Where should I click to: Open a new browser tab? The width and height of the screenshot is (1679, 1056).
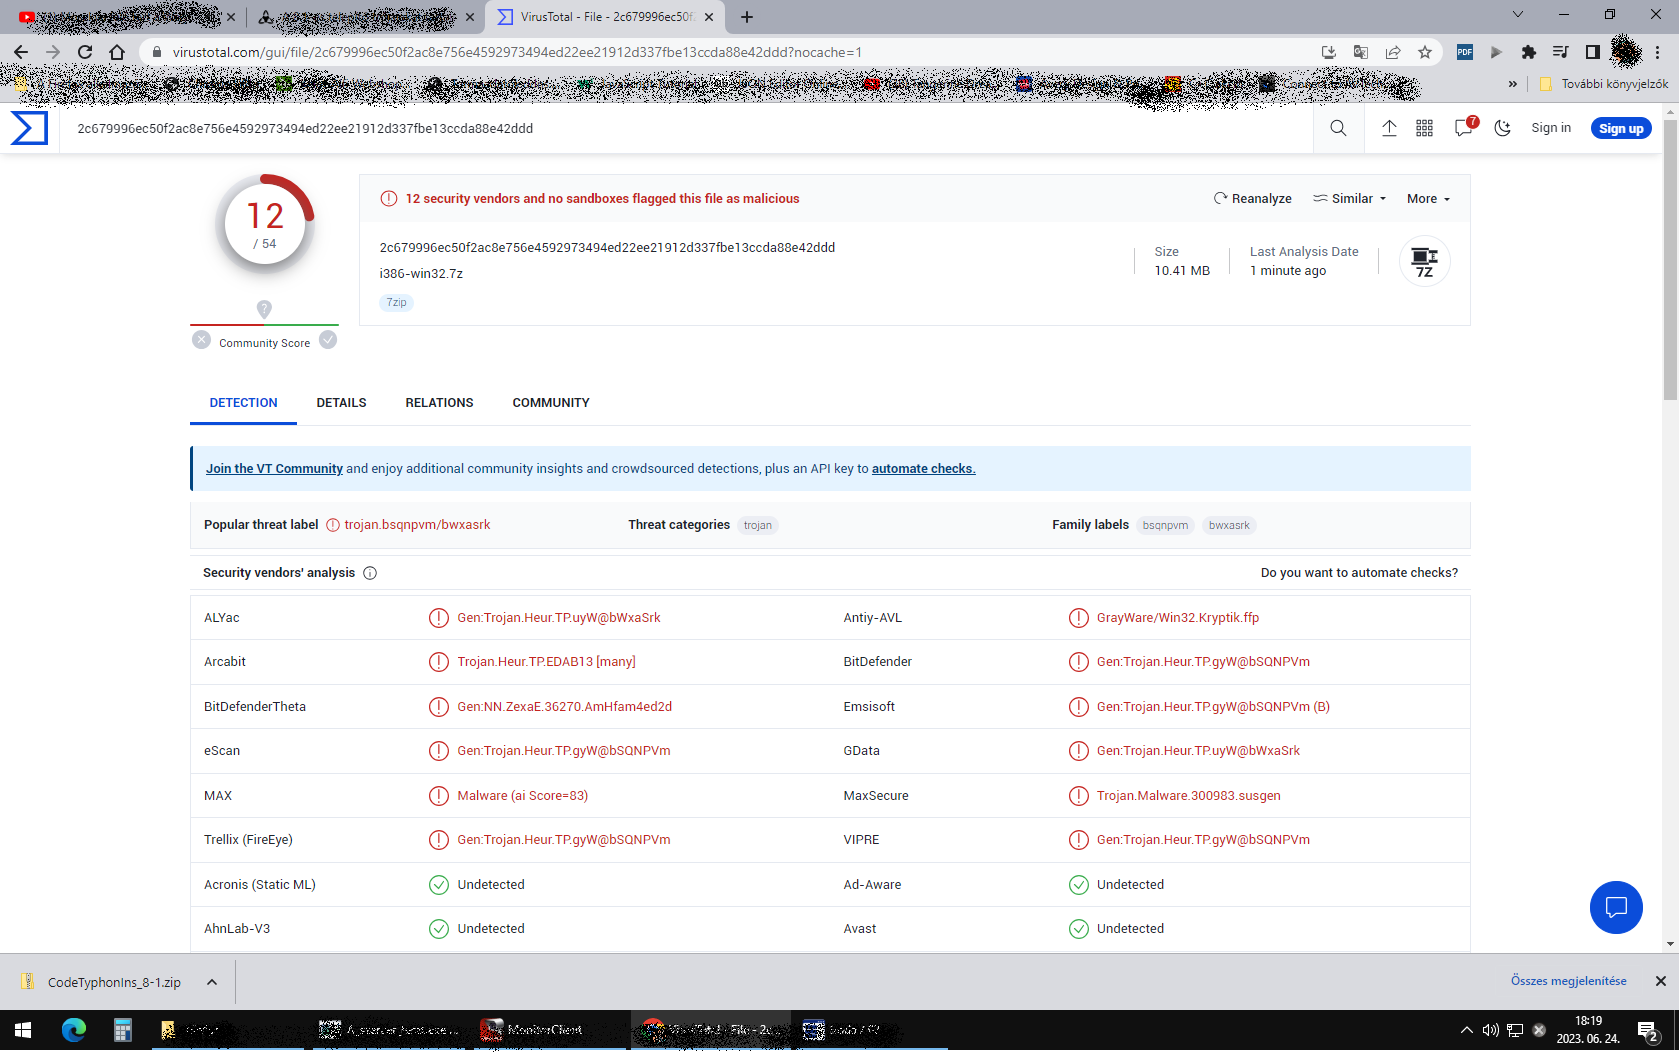(747, 17)
